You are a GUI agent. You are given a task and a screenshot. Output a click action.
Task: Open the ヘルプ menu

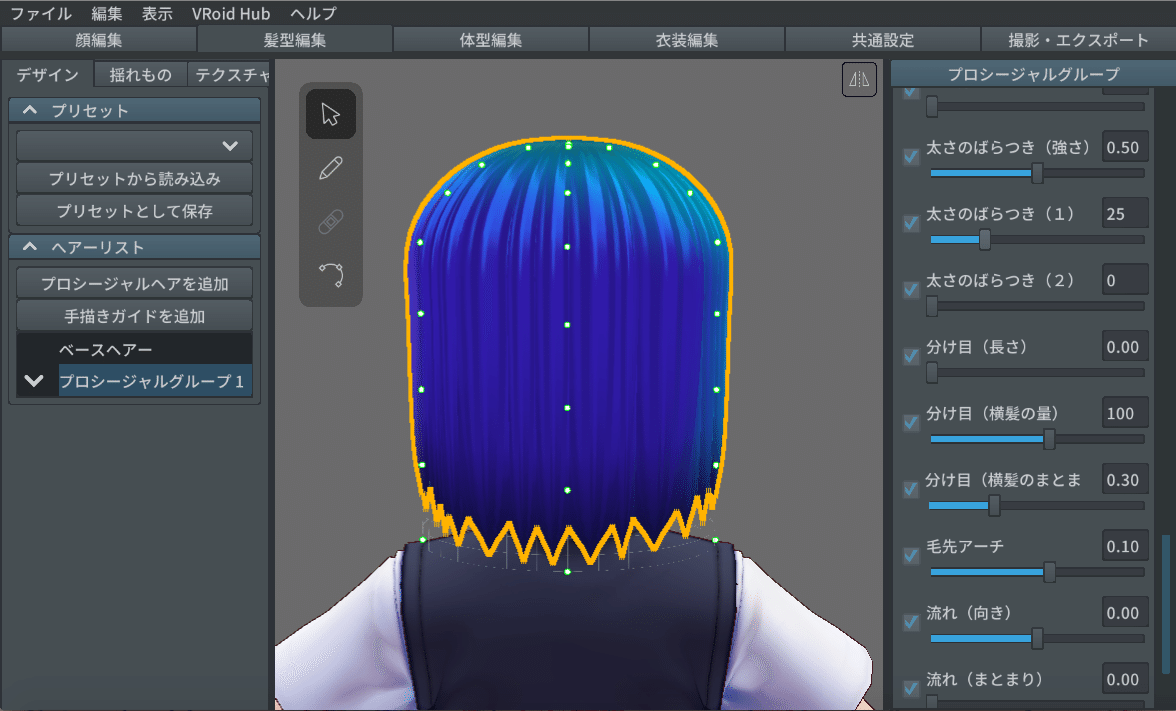[314, 14]
